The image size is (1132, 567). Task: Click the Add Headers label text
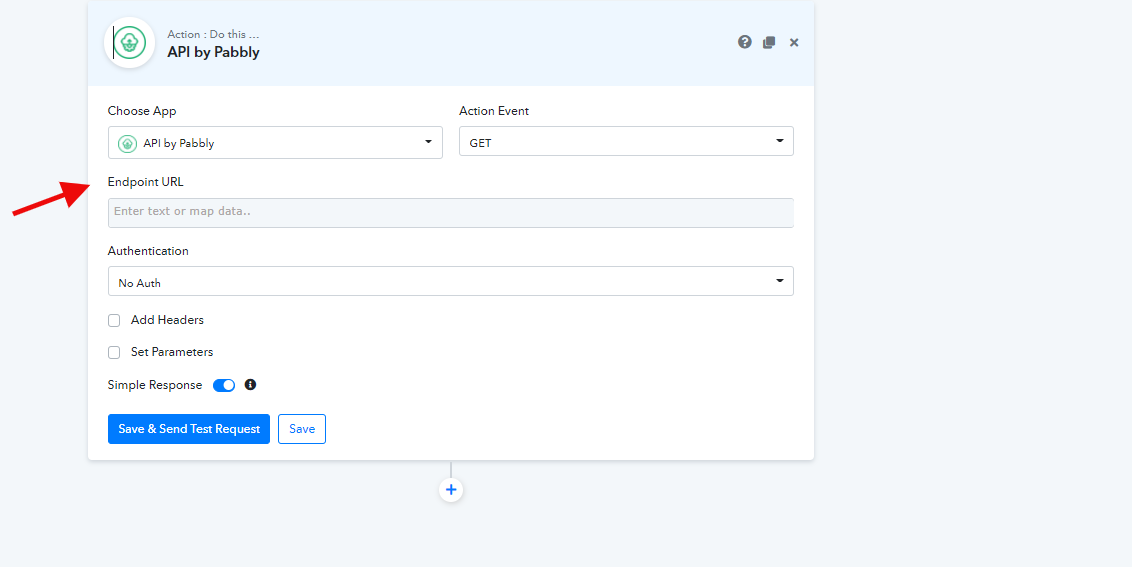[x=167, y=320]
